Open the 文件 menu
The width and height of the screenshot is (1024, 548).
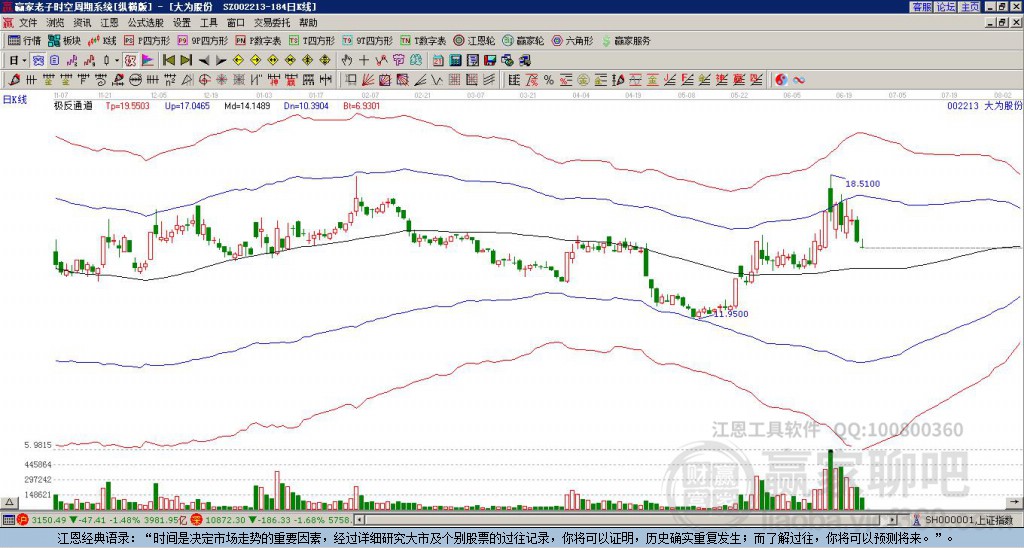pyautogui.click(x=28, y=23)
